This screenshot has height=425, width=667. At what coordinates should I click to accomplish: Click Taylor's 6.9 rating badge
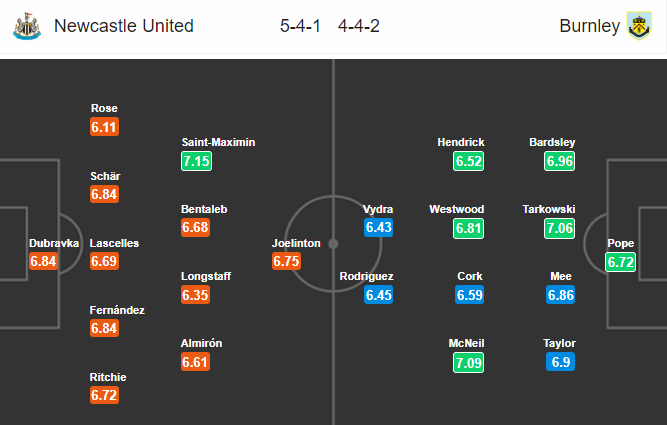click(561, 362)
